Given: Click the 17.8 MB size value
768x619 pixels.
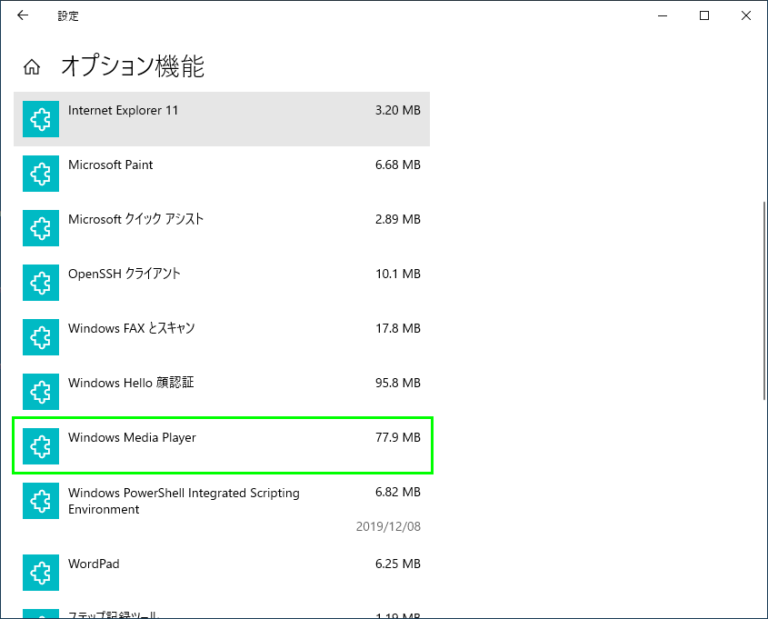Looking at the screenshot, I should click(398, 328).
